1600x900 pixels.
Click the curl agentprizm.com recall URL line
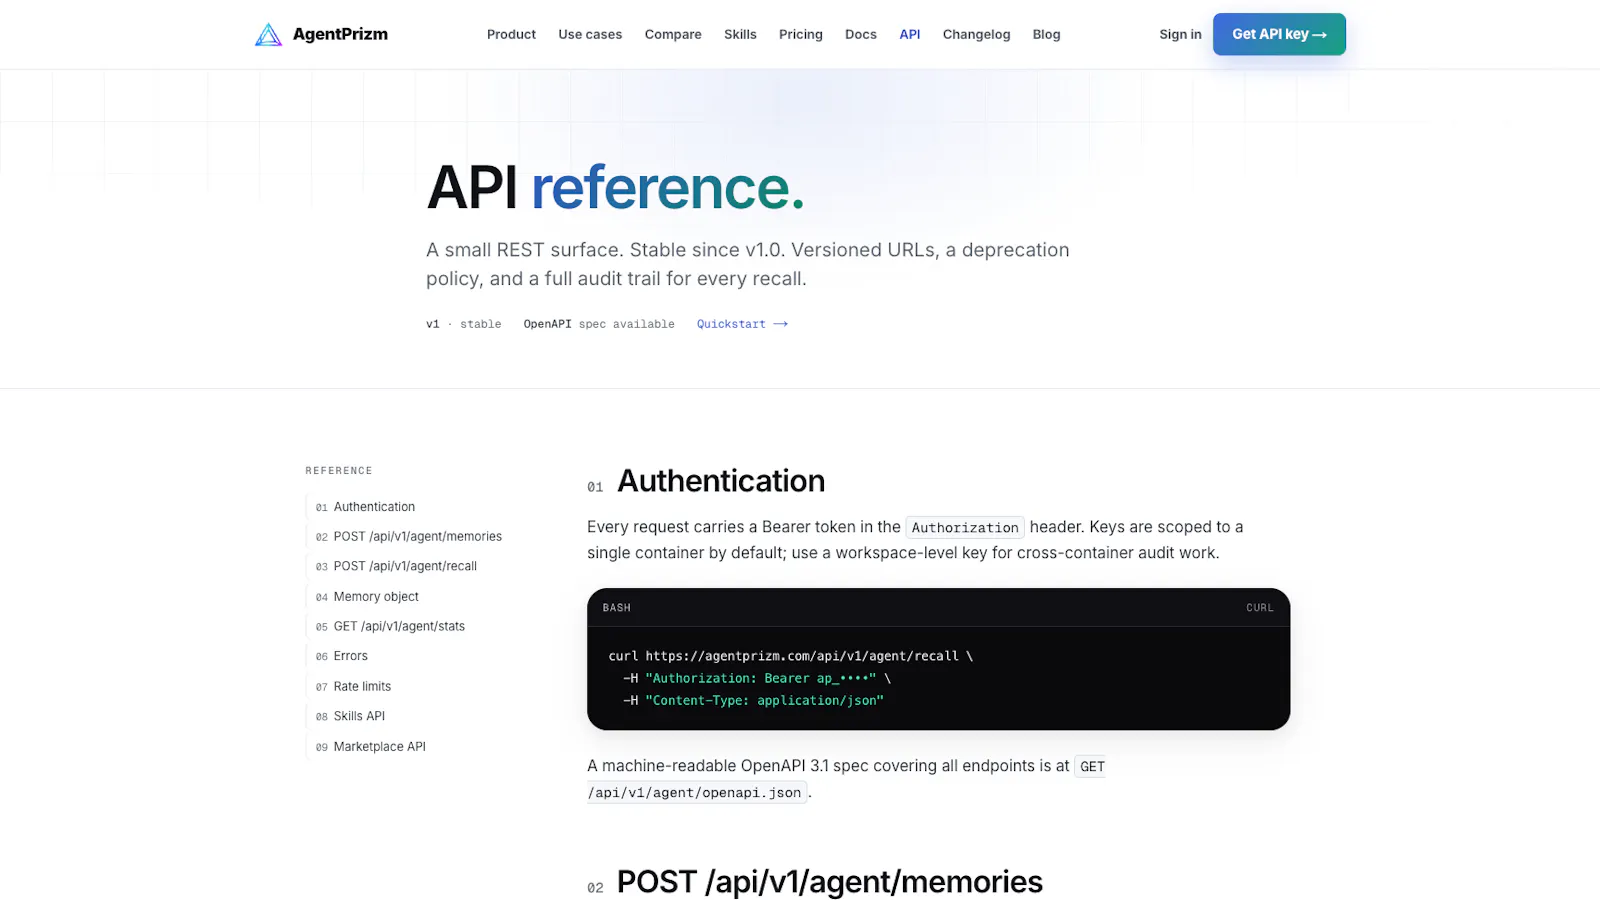coord(791,656)
